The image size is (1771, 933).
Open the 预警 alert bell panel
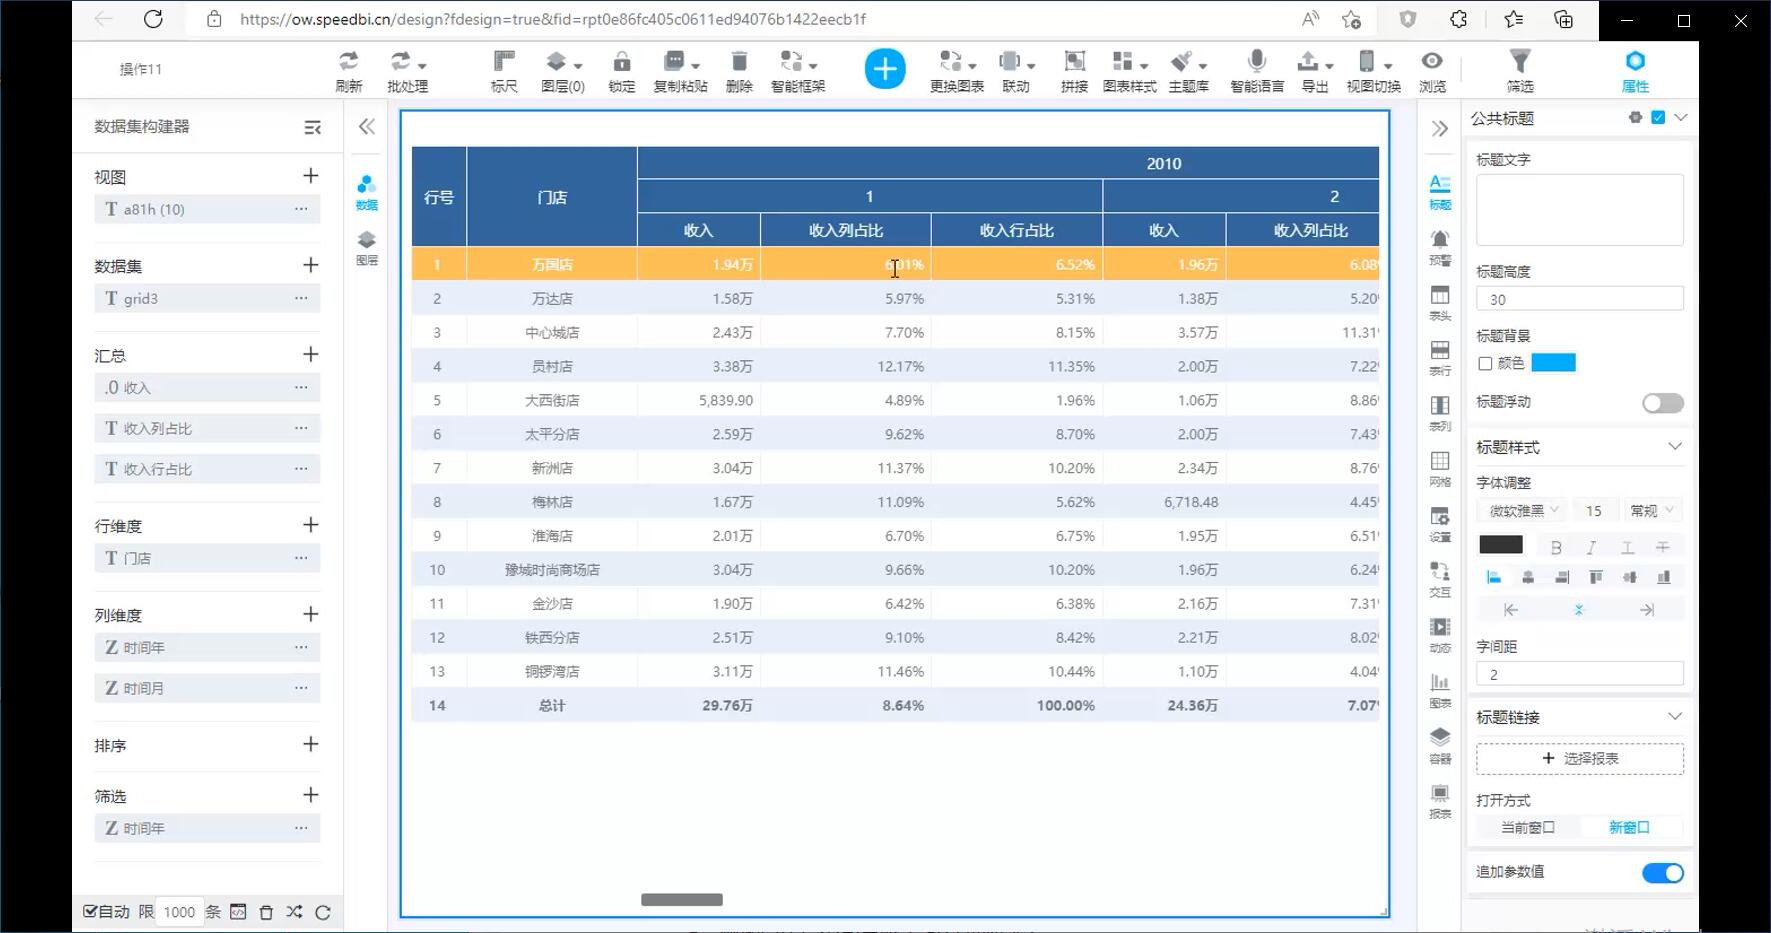pyautogui.click(x=1439, y=246)
